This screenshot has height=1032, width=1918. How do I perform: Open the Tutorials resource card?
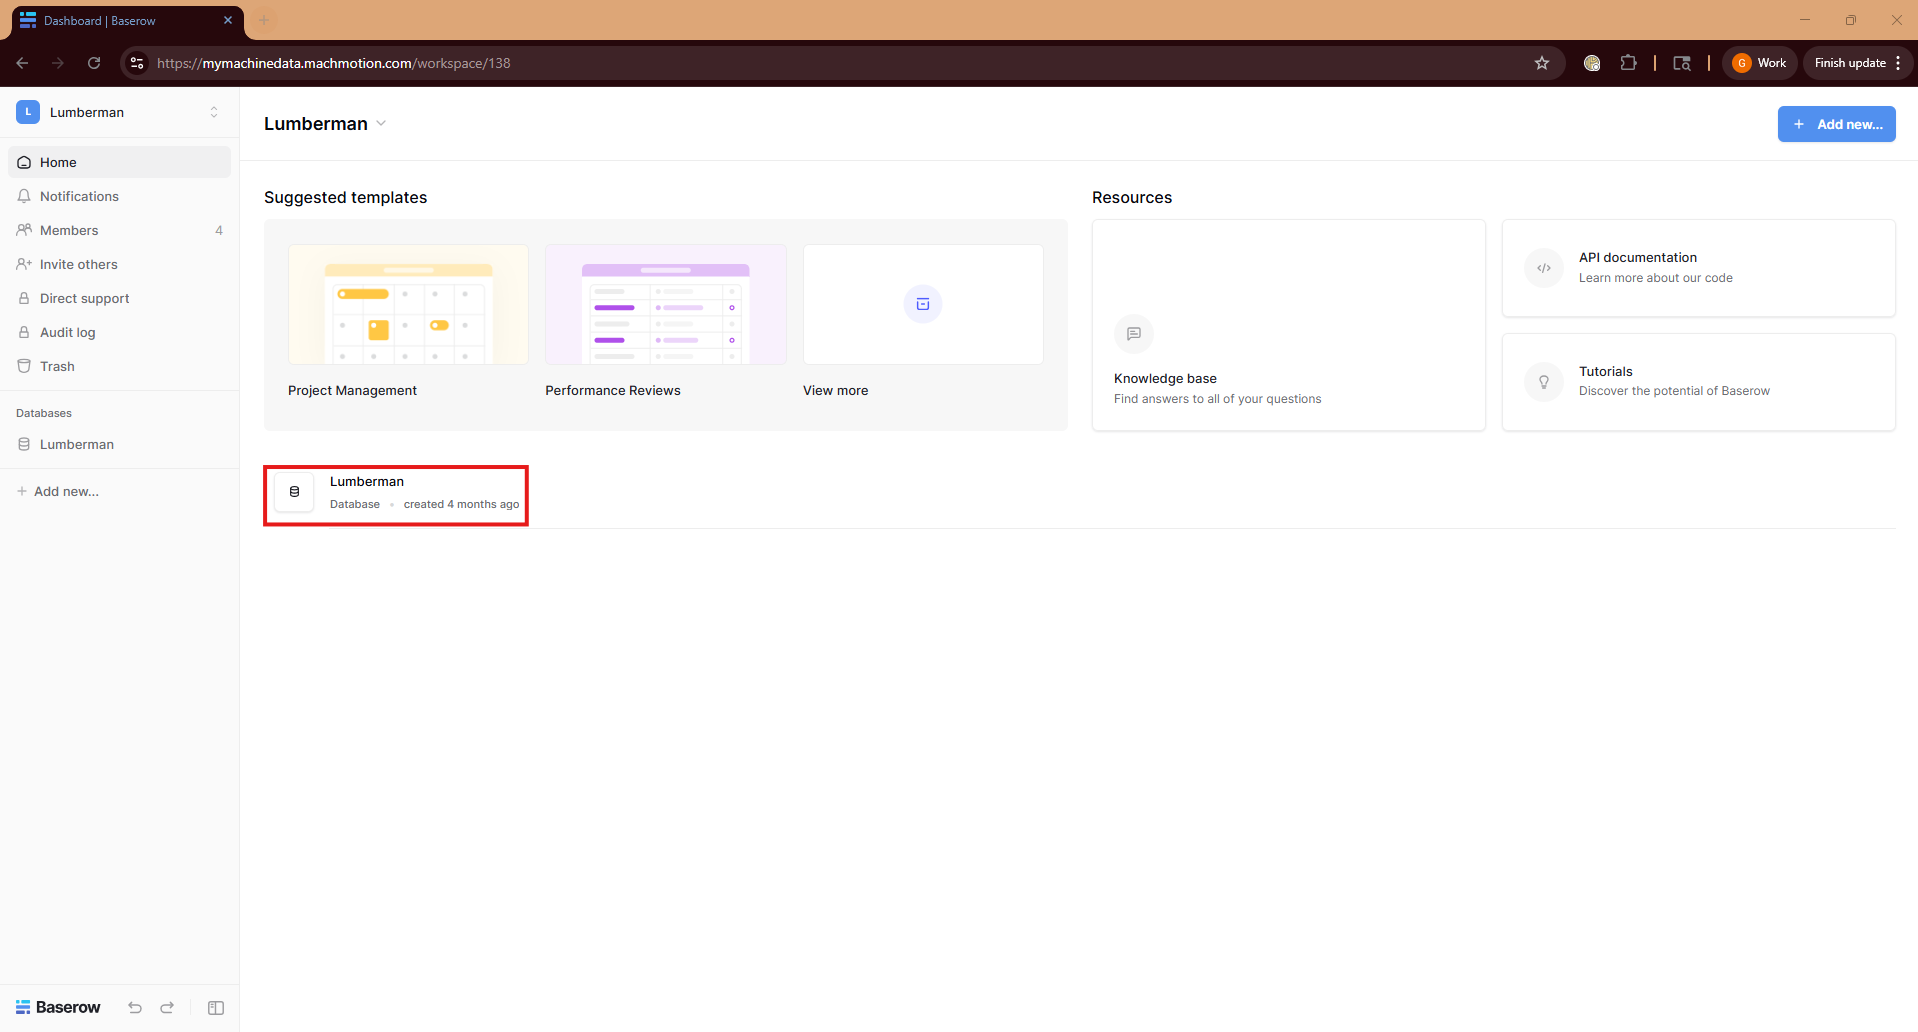coord(1698,382)
